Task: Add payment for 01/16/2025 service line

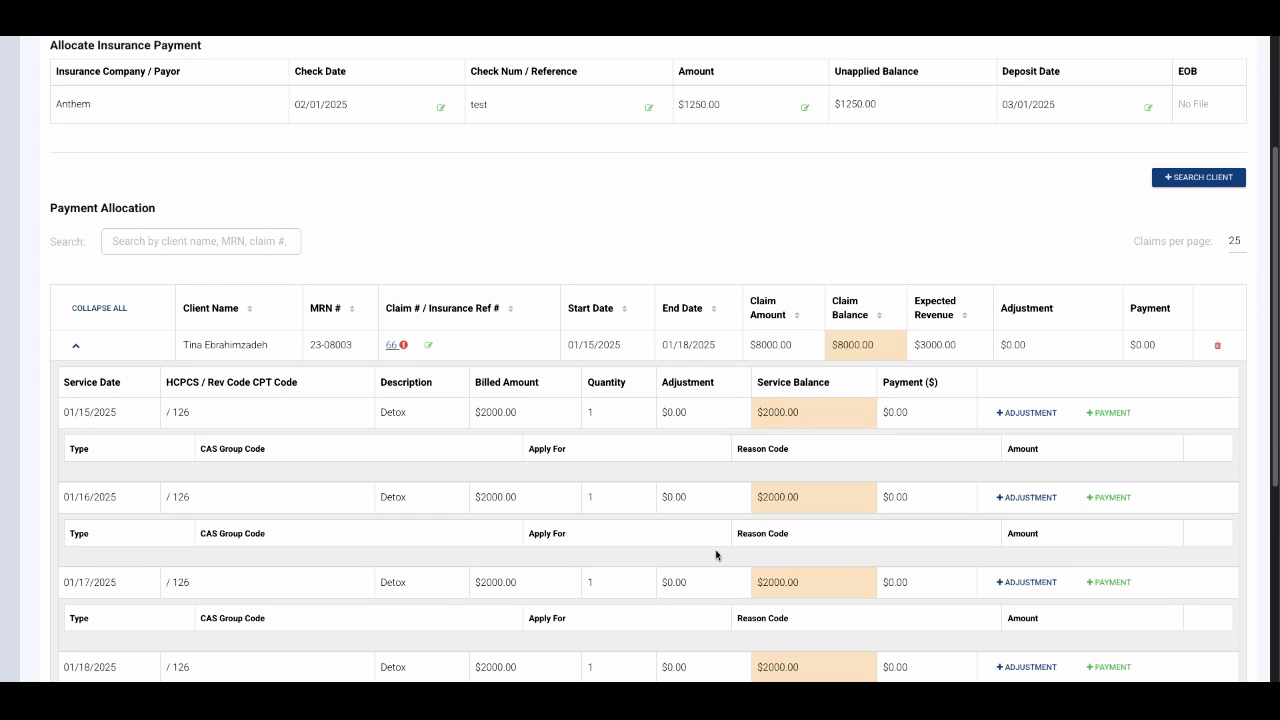Action: [1108, 498]
